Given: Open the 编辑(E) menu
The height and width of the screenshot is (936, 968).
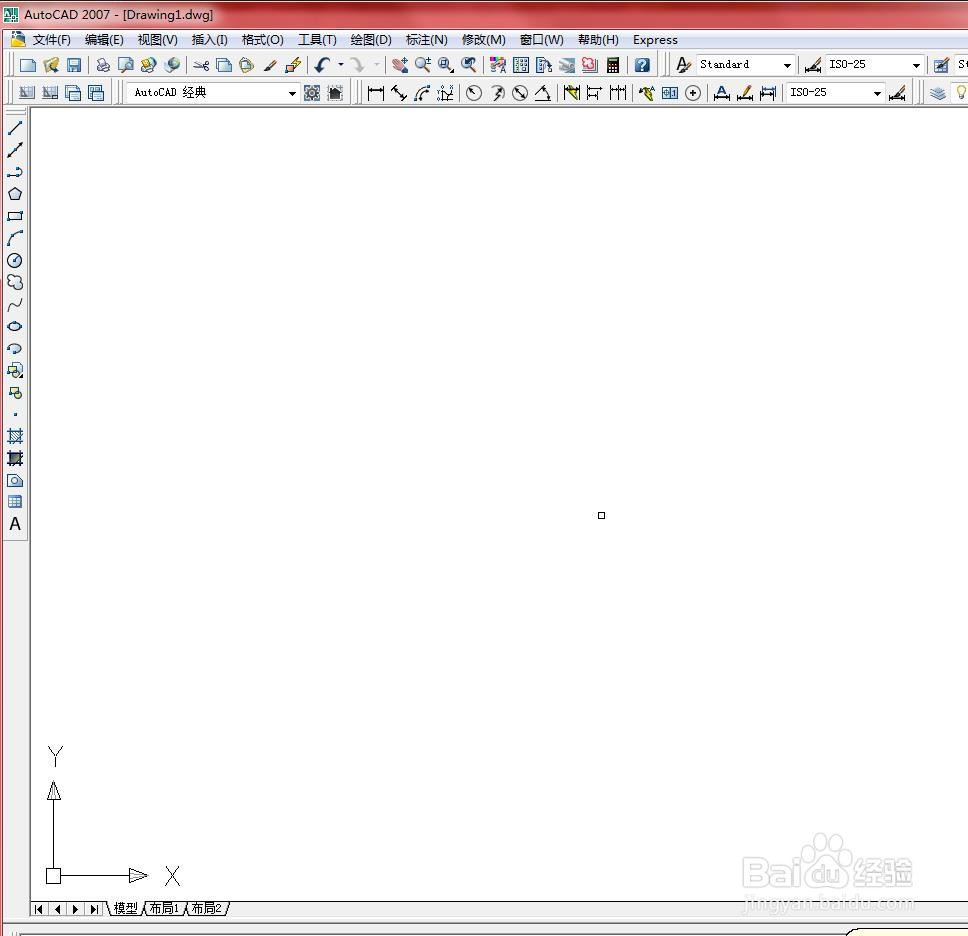Looking at the screenshot, I should pos(104,40).
